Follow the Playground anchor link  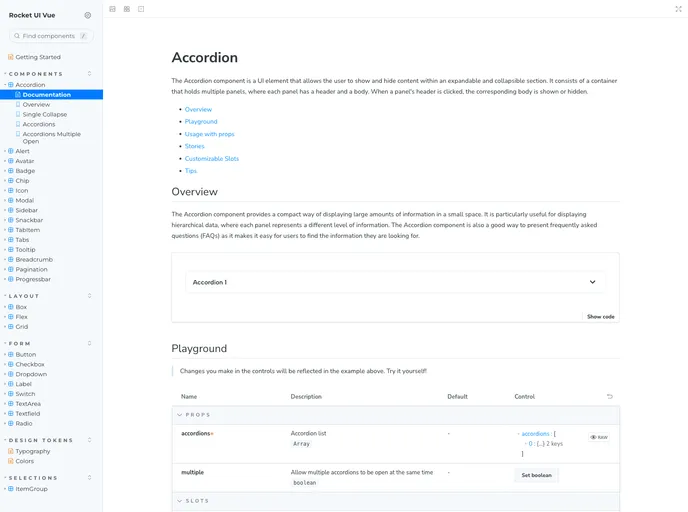[201, 122]
